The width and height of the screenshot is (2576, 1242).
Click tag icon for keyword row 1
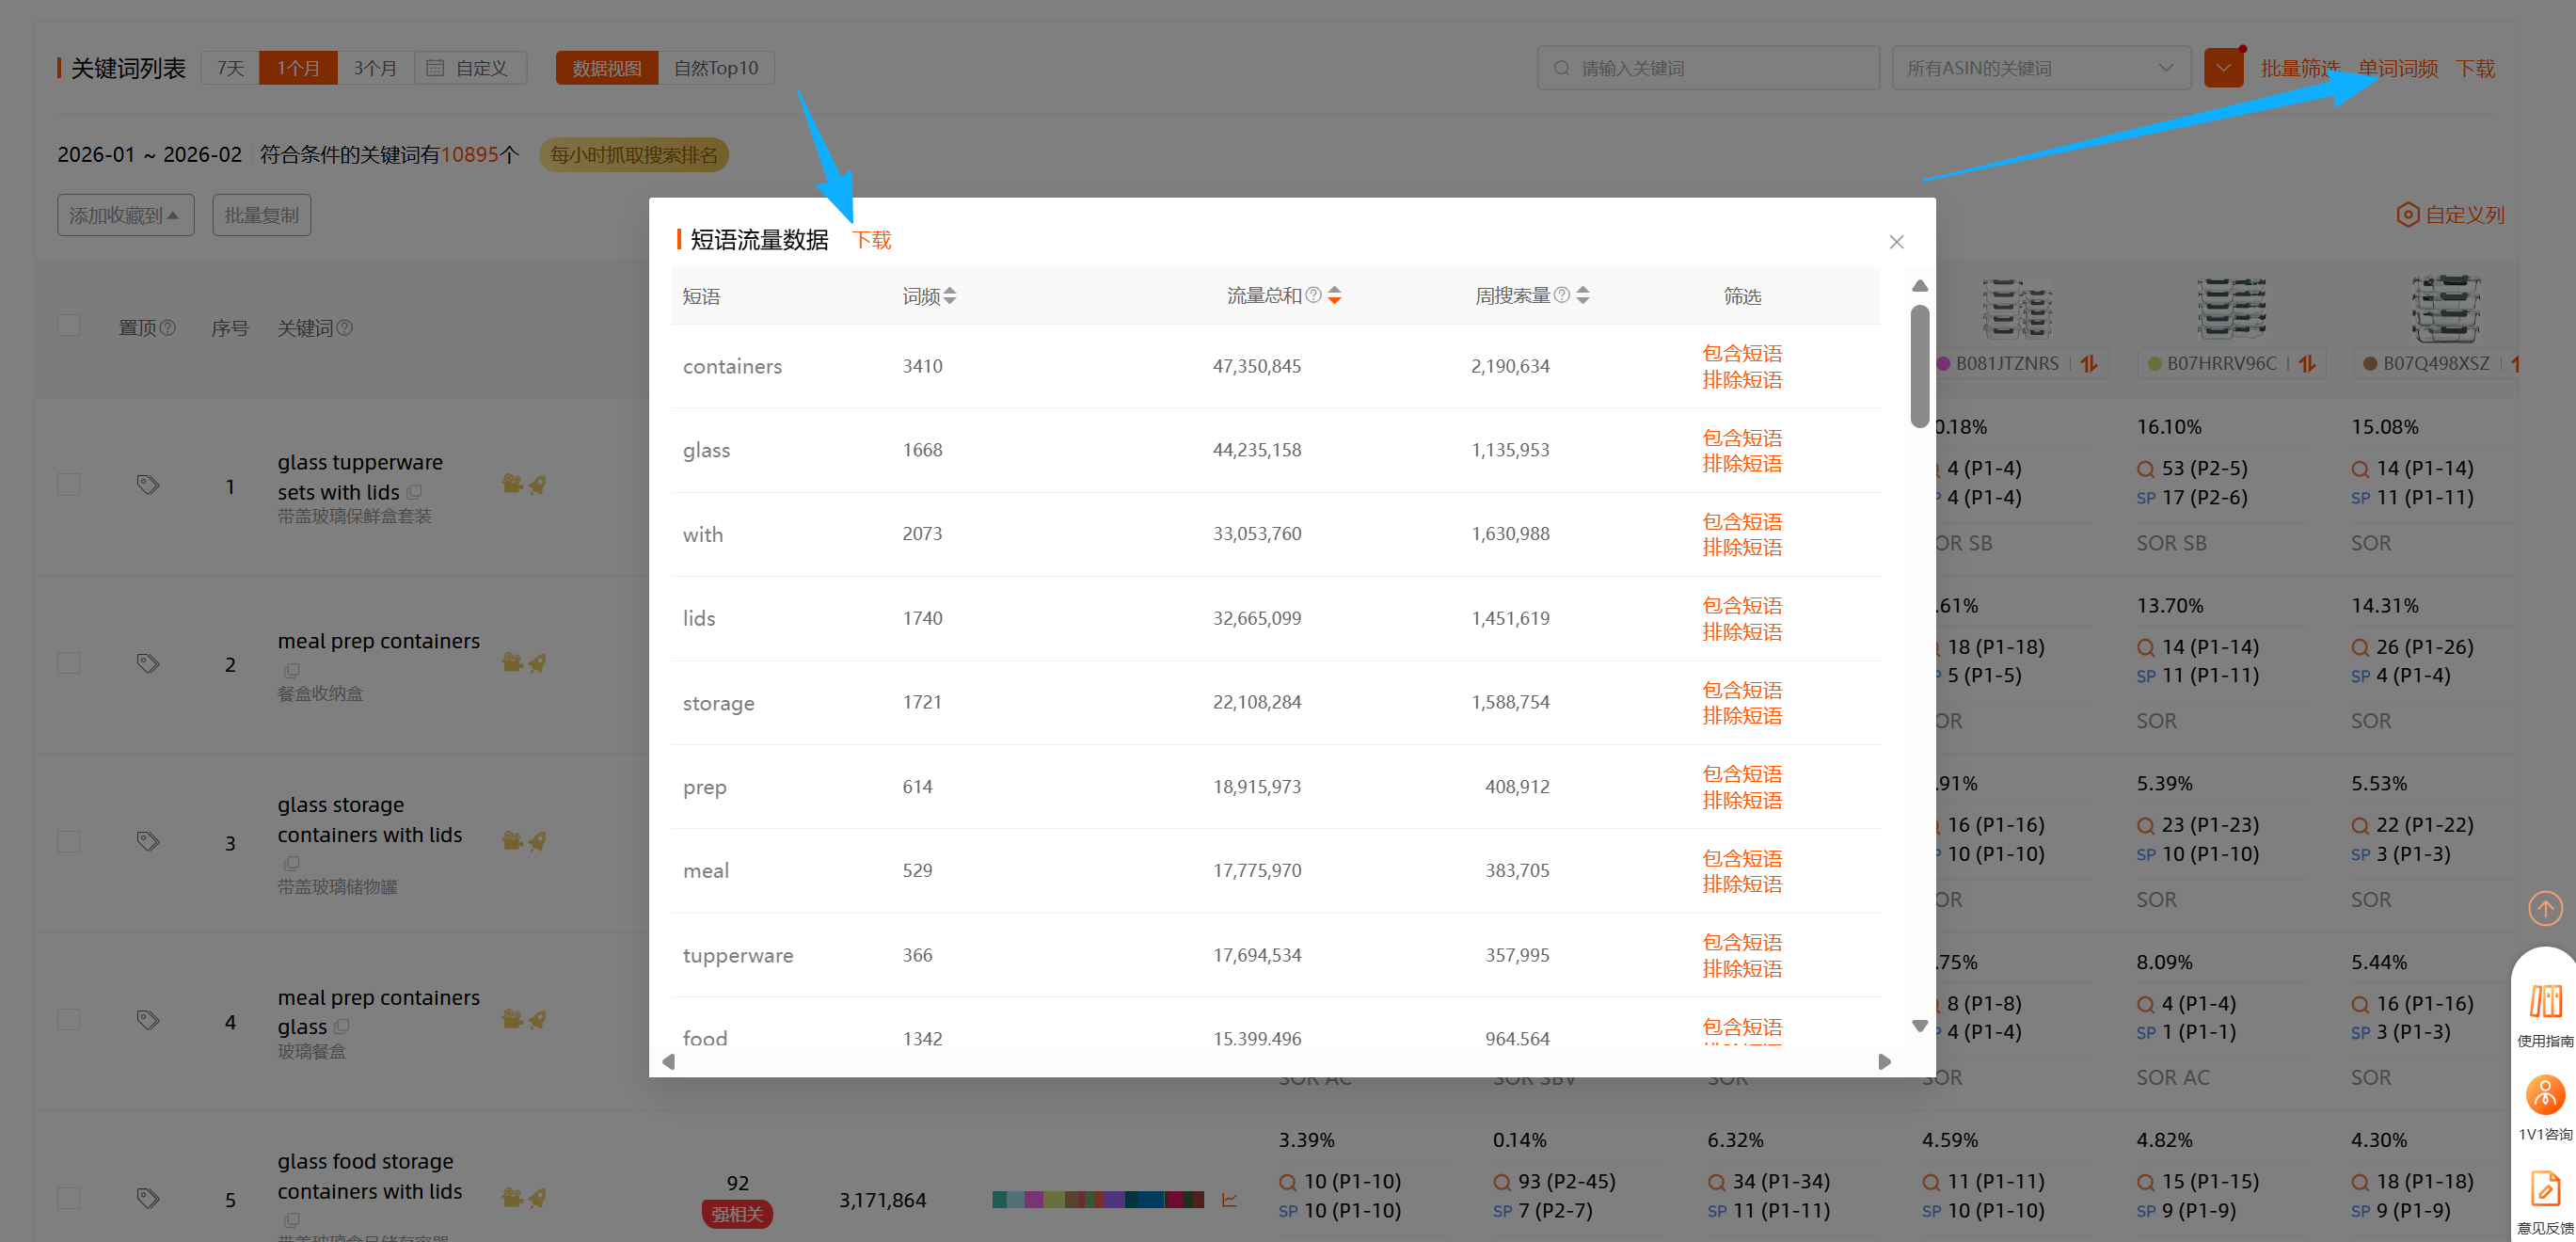[148, 485]
